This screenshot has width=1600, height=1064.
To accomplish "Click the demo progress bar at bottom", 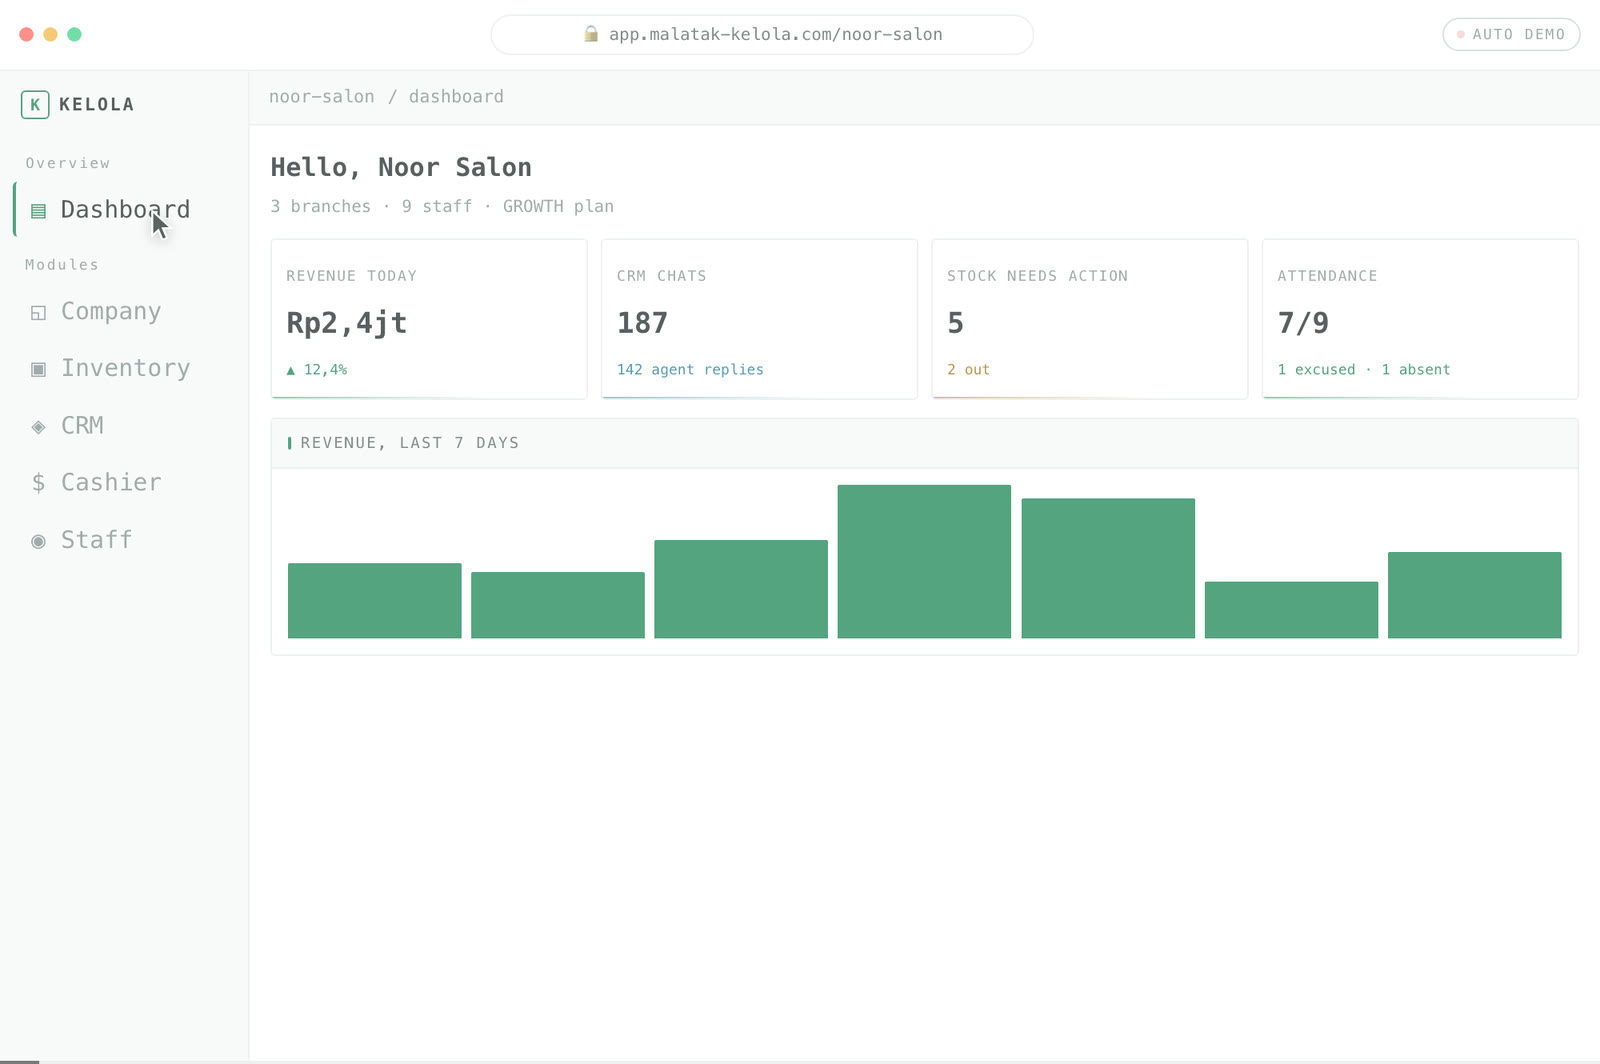I will coord(800,1061).
